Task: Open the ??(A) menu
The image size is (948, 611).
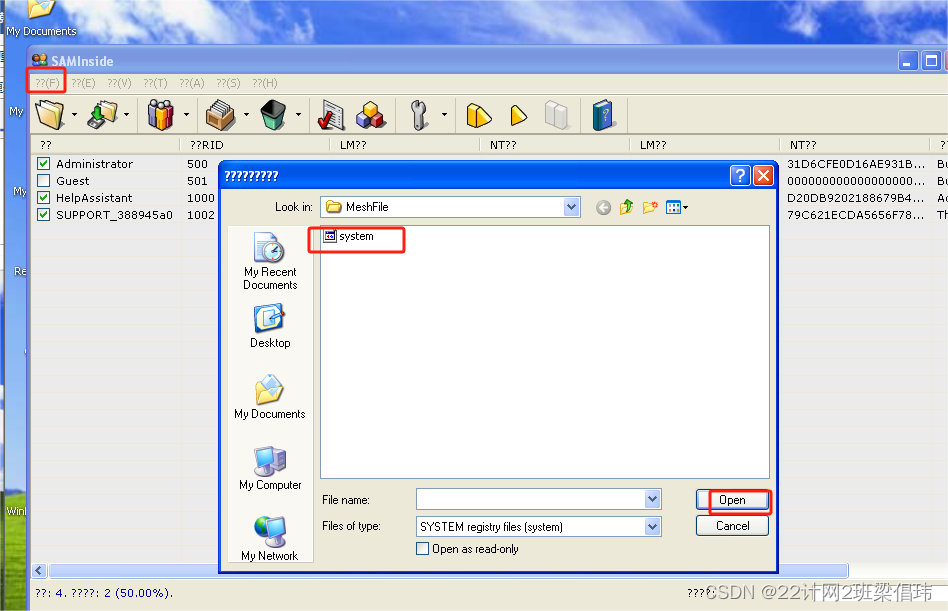Action: click(x=192, y=83)
